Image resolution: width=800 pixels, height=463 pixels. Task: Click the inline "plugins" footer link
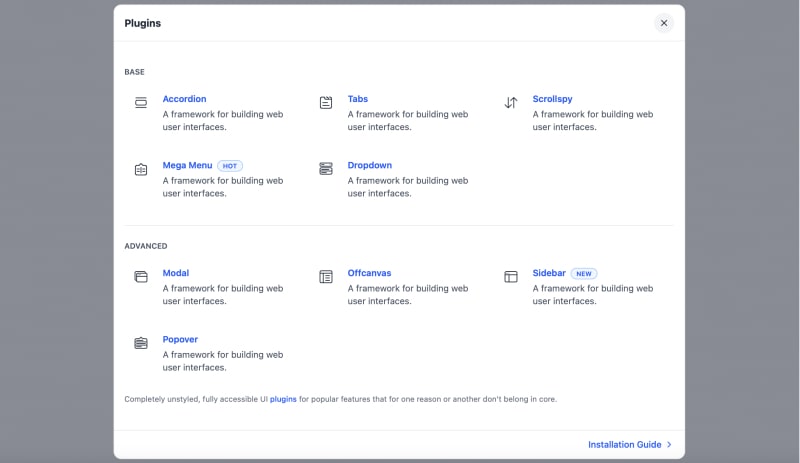point(283,399)
